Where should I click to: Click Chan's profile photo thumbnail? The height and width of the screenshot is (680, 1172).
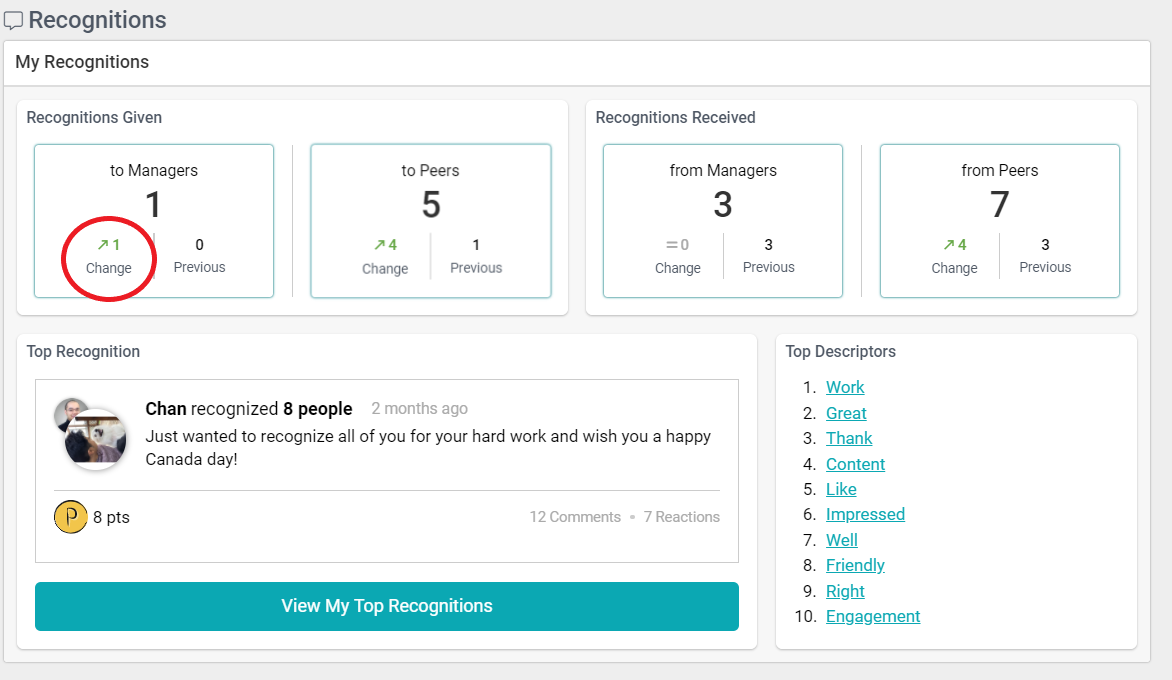pyautogui.click(x=72, y=411)
